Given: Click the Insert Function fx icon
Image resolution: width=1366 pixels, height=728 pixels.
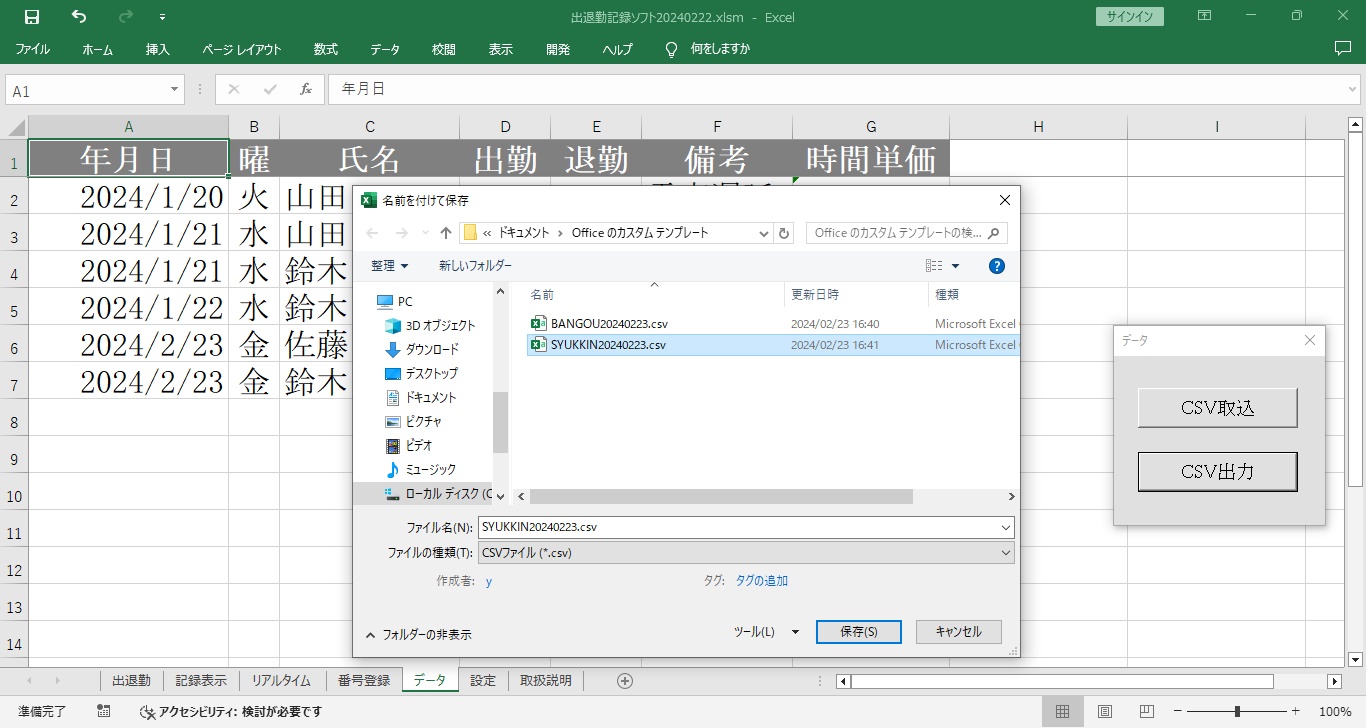Looking at the screenshot, I should [306, 89].
